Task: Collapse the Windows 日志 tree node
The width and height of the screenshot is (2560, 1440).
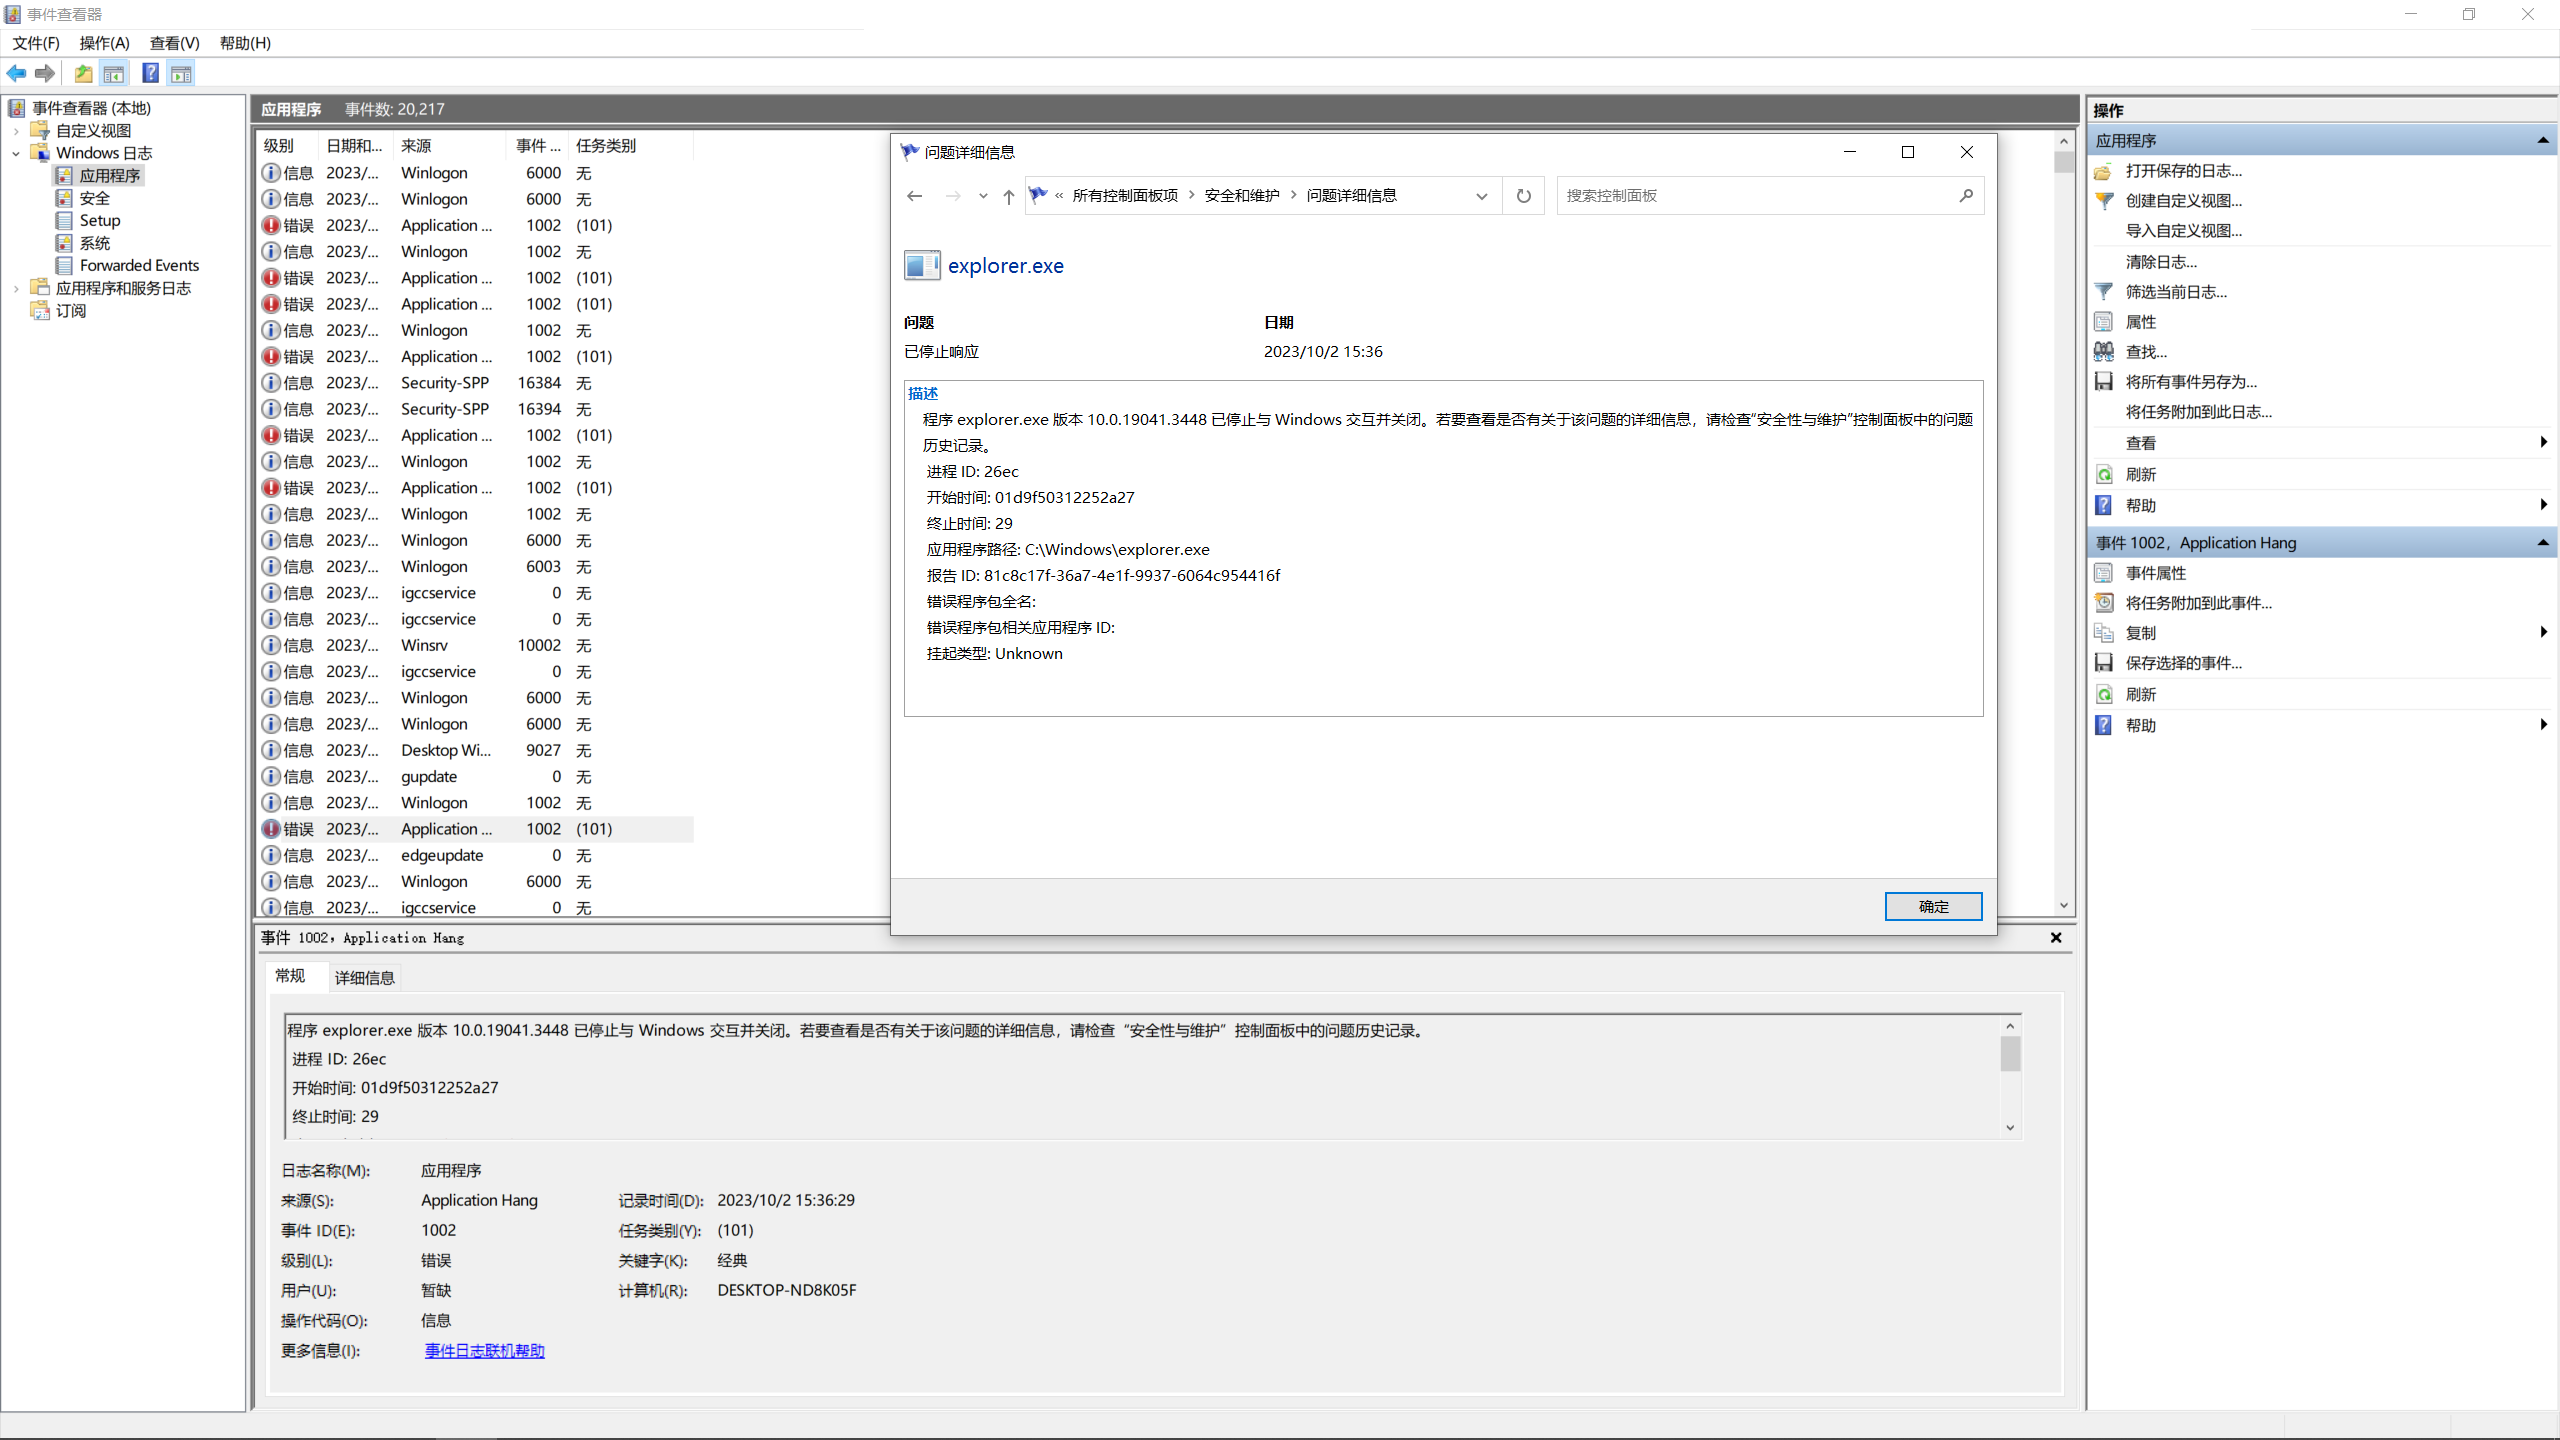Action: point(16,153)
